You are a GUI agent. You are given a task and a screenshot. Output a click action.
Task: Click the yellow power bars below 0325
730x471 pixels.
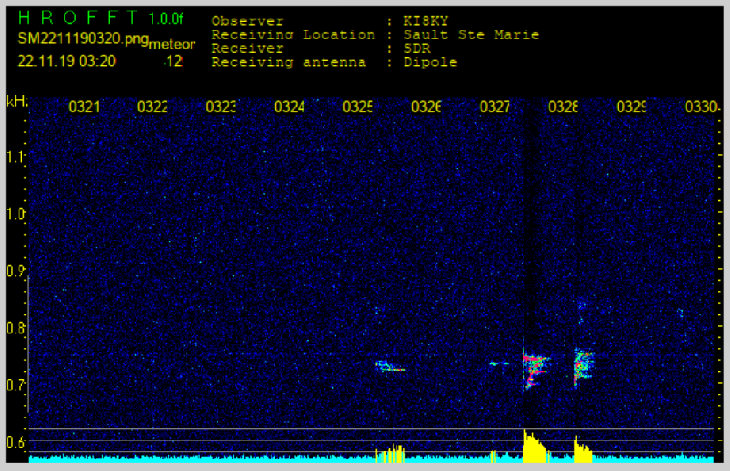389,455
